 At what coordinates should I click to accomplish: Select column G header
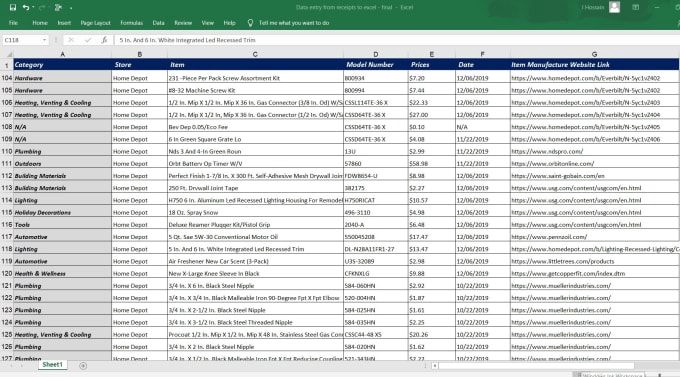[594, 54]
